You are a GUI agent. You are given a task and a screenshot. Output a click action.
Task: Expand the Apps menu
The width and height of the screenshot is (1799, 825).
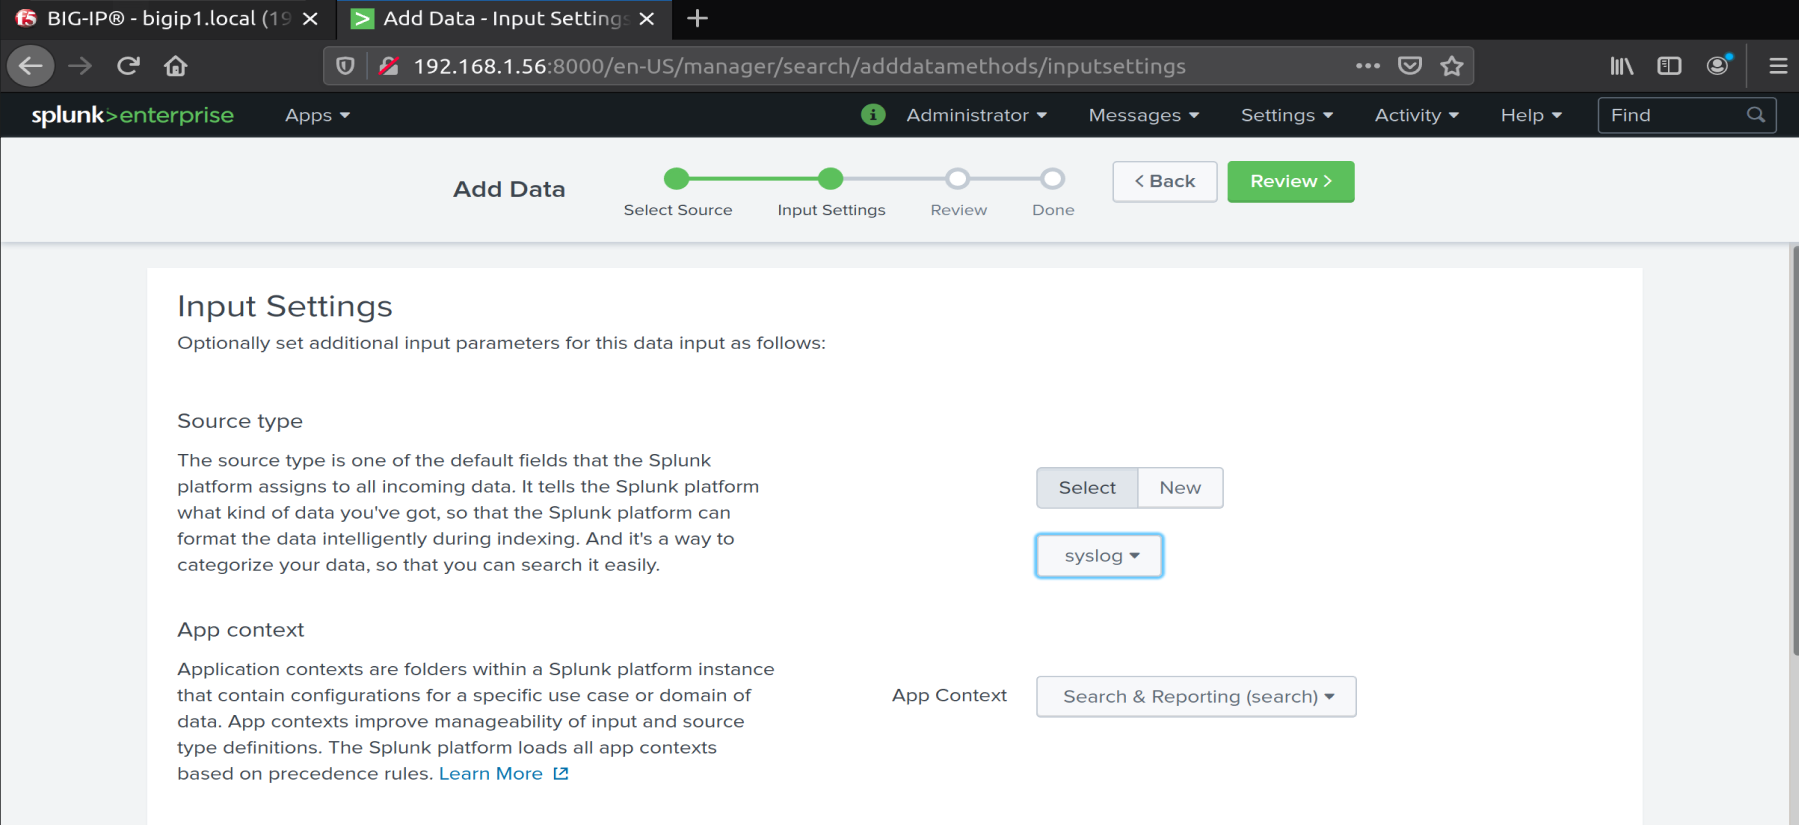(317, 115)
